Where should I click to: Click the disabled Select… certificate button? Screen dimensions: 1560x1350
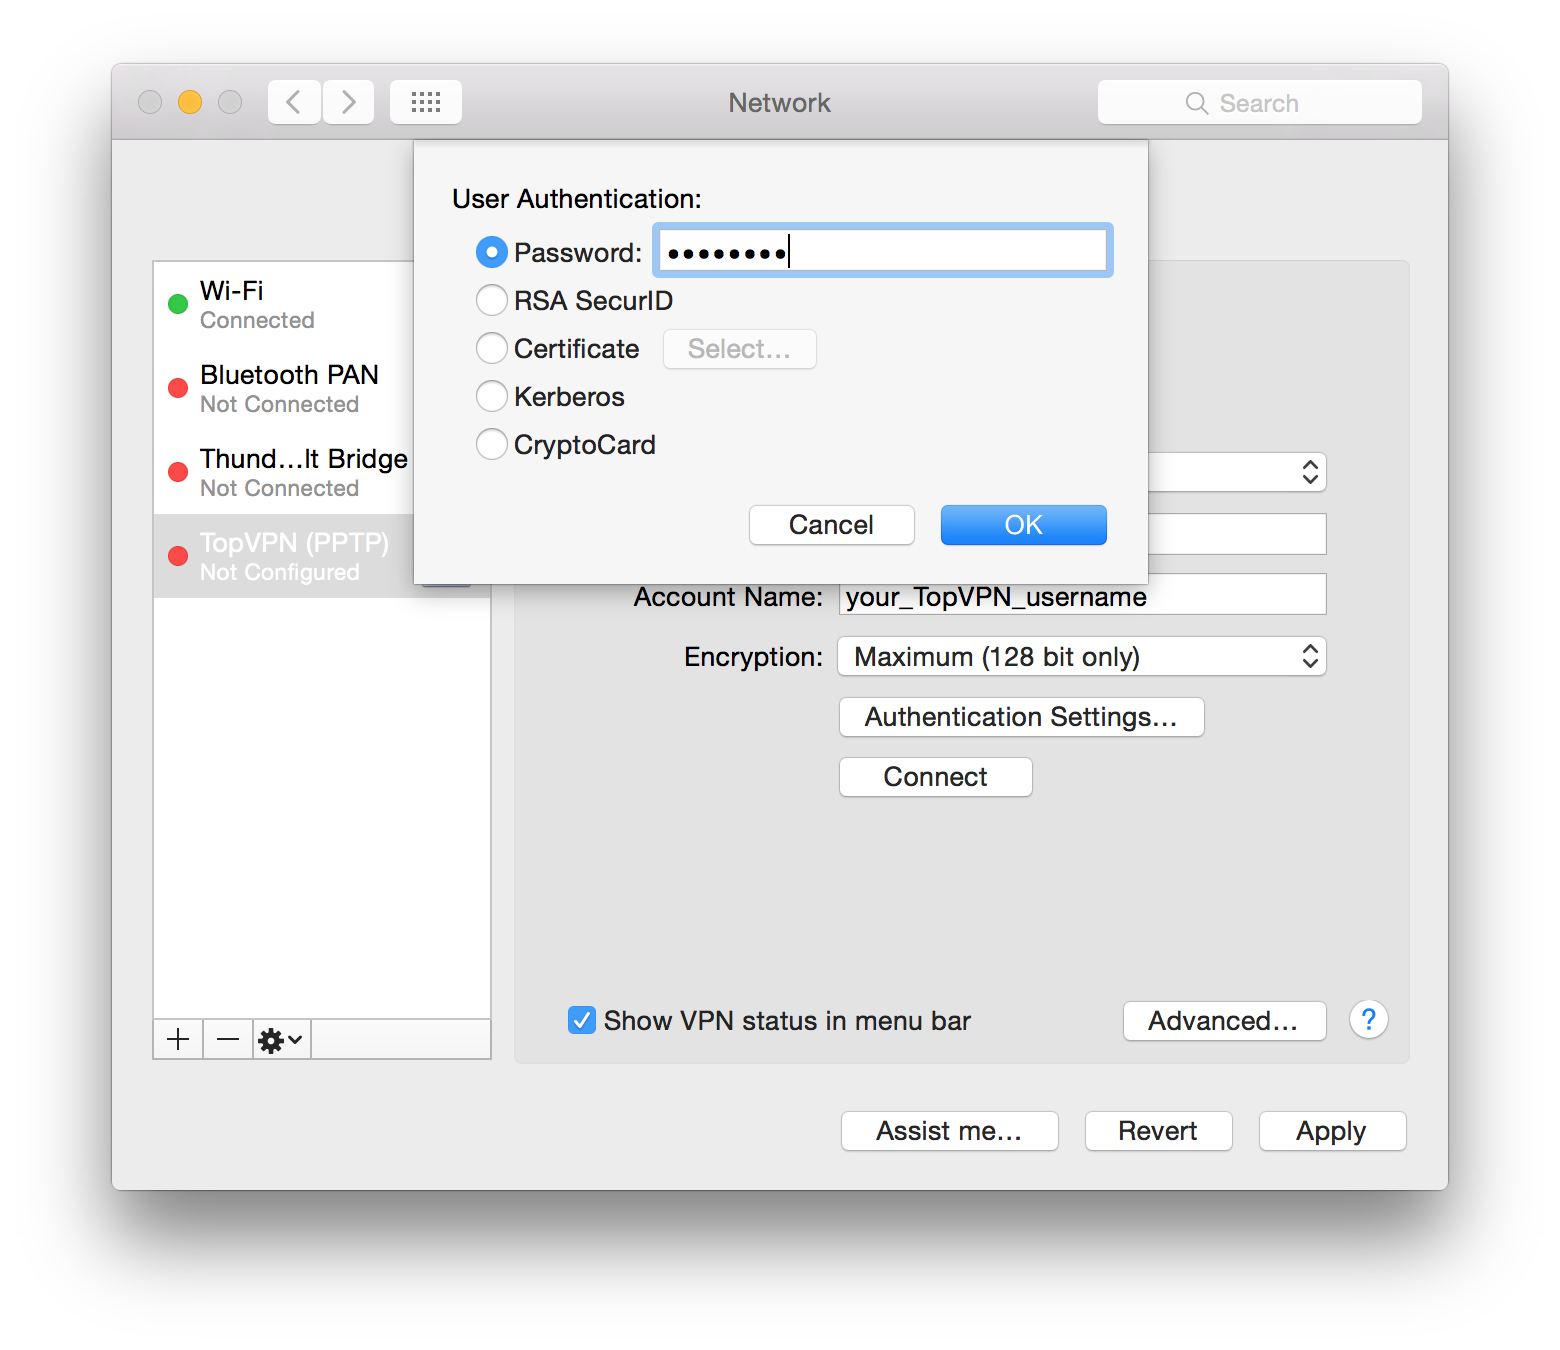[x=739, y=349]
